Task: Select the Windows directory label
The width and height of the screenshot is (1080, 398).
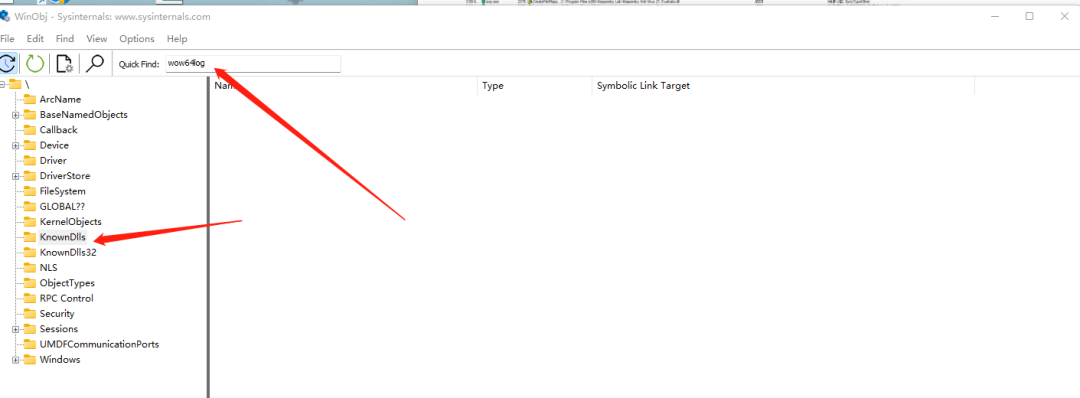Action: click(x=60, y=359)
